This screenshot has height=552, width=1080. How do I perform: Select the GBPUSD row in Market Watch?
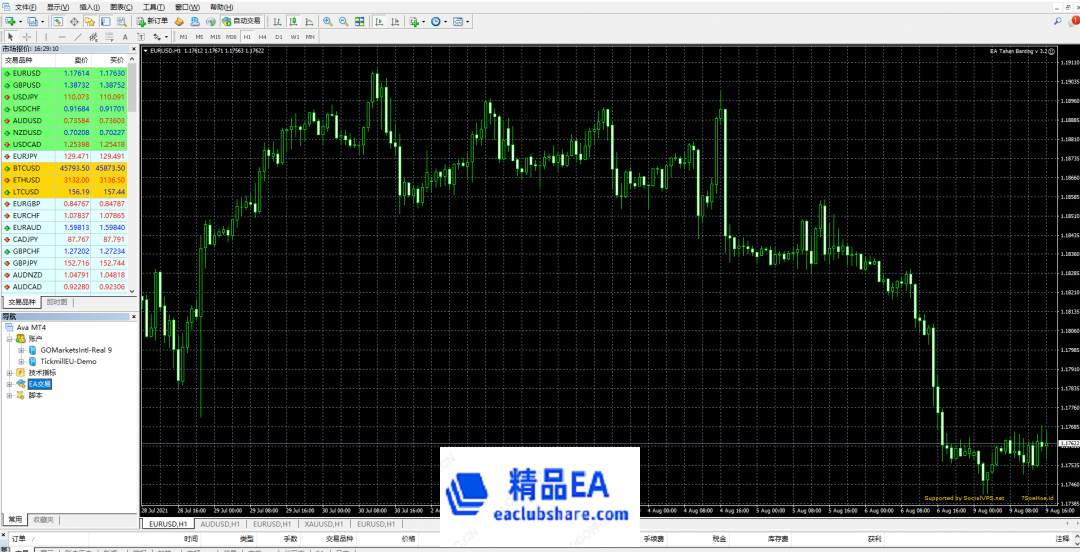65,84
